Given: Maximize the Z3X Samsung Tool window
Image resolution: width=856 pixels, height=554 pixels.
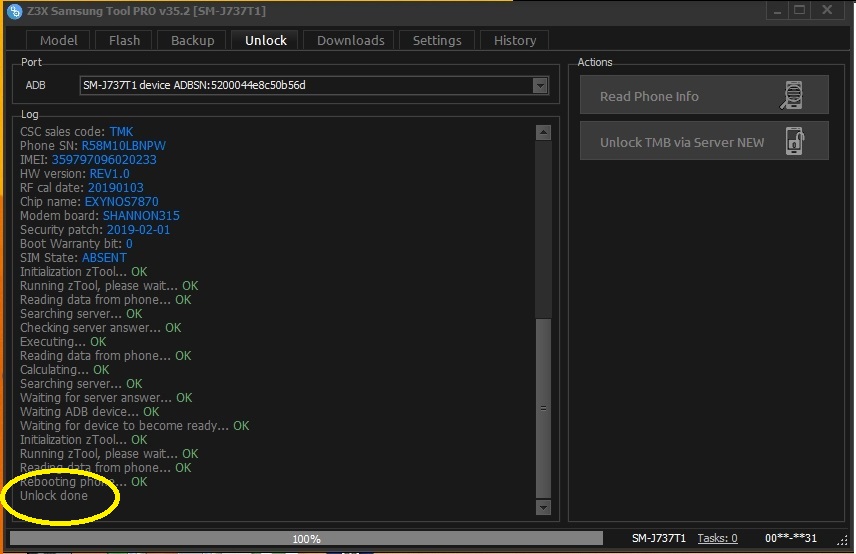Looking at the screenshot, I should point(800,10).
